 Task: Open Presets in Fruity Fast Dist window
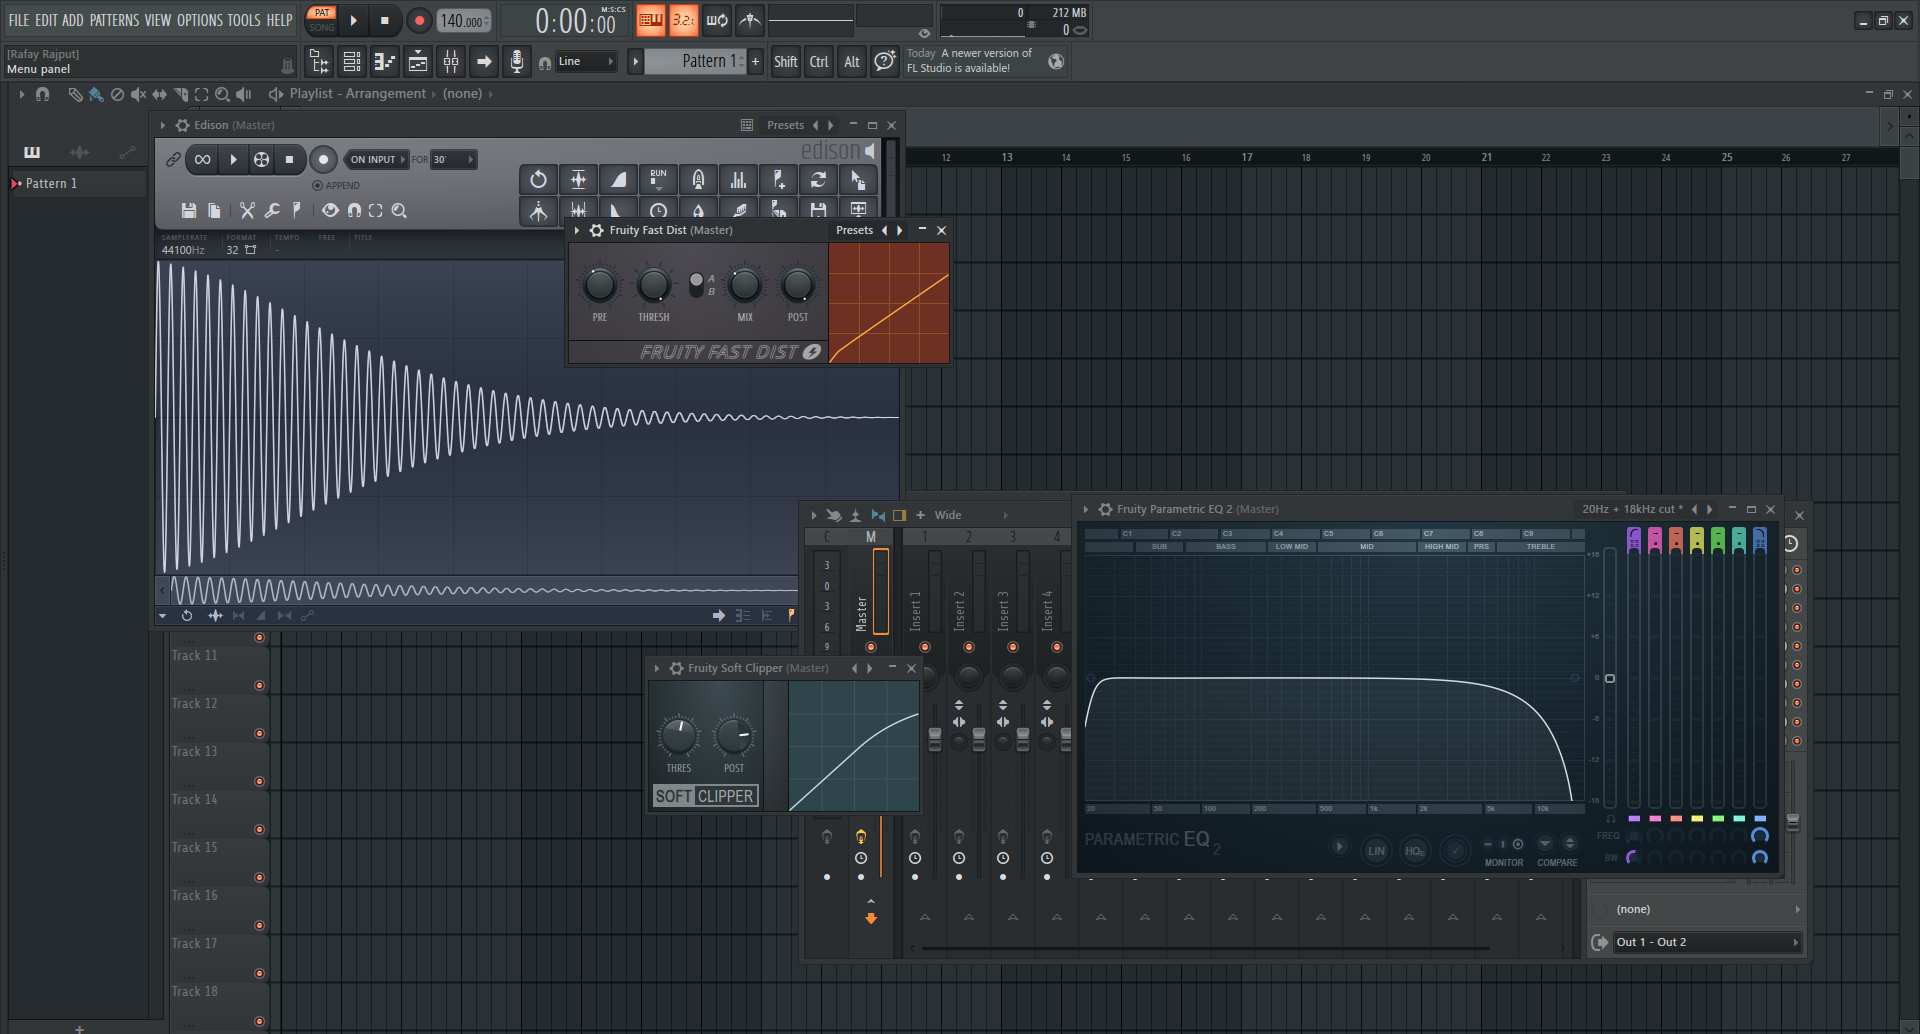click(854, 230)
